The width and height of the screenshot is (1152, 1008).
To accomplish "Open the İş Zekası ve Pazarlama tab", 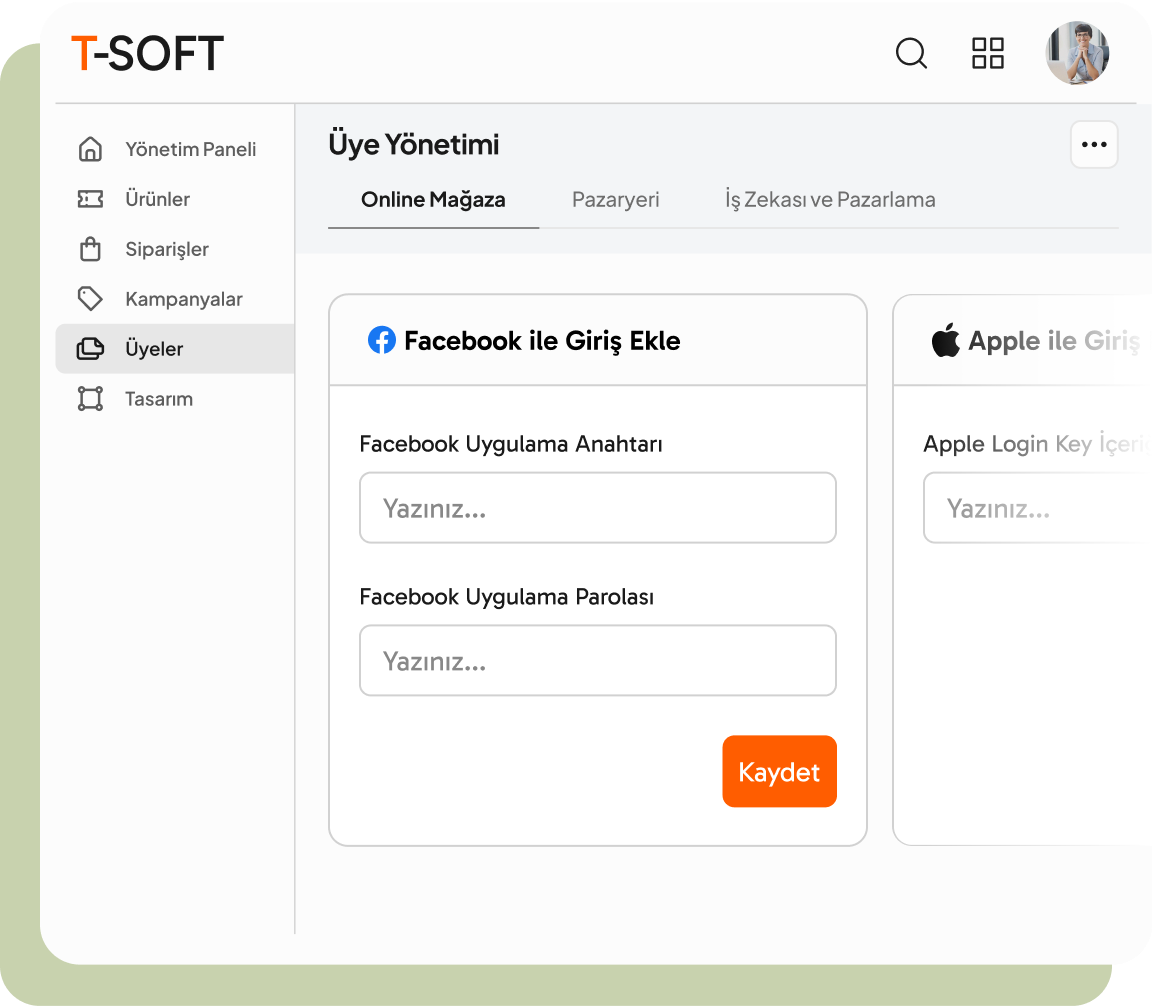I will [830, 200].
